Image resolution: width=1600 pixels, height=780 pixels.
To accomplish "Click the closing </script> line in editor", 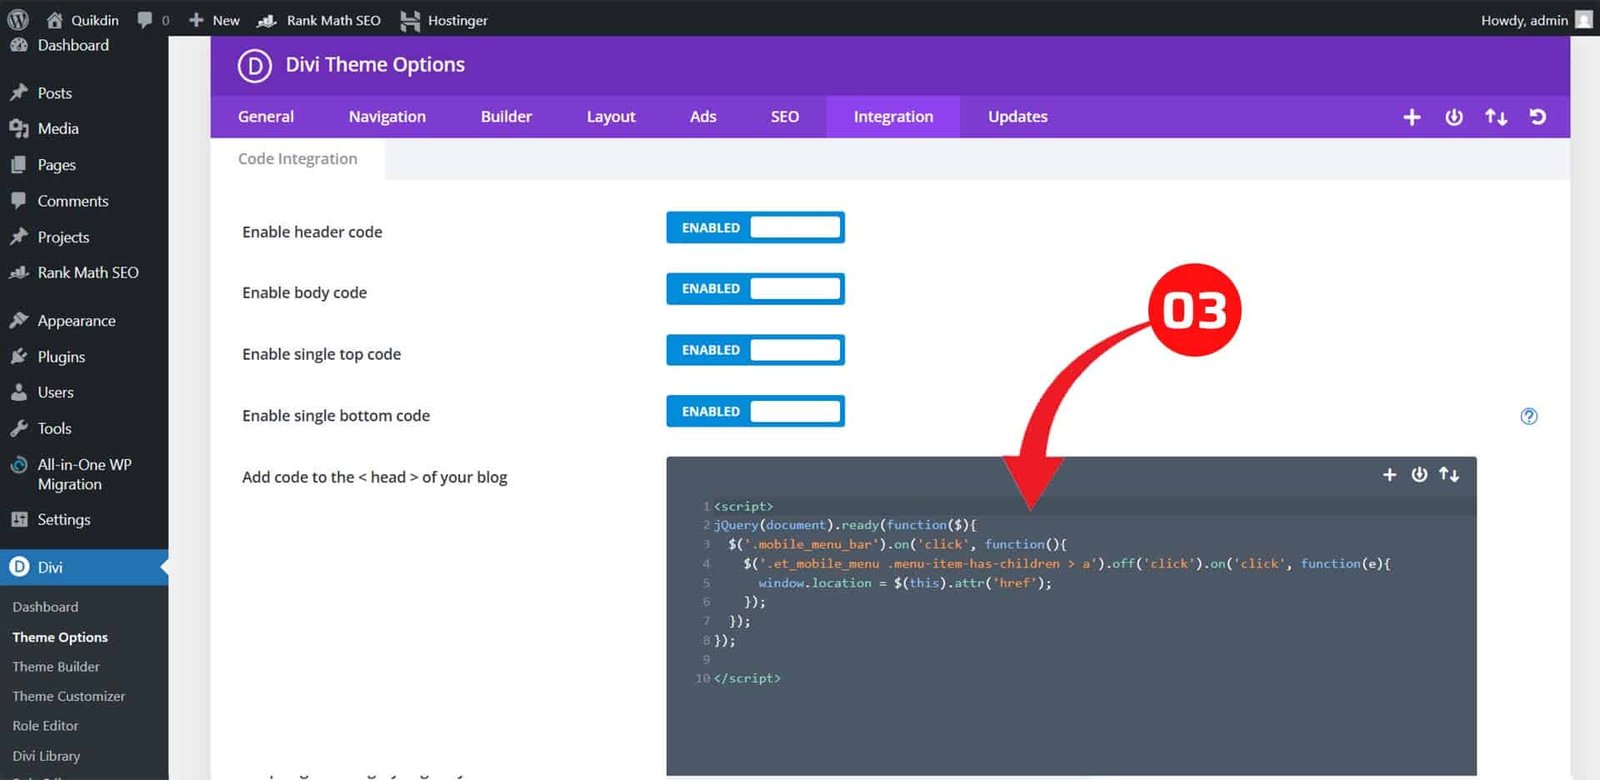I will pyautogui.click(x=747, y=678).
